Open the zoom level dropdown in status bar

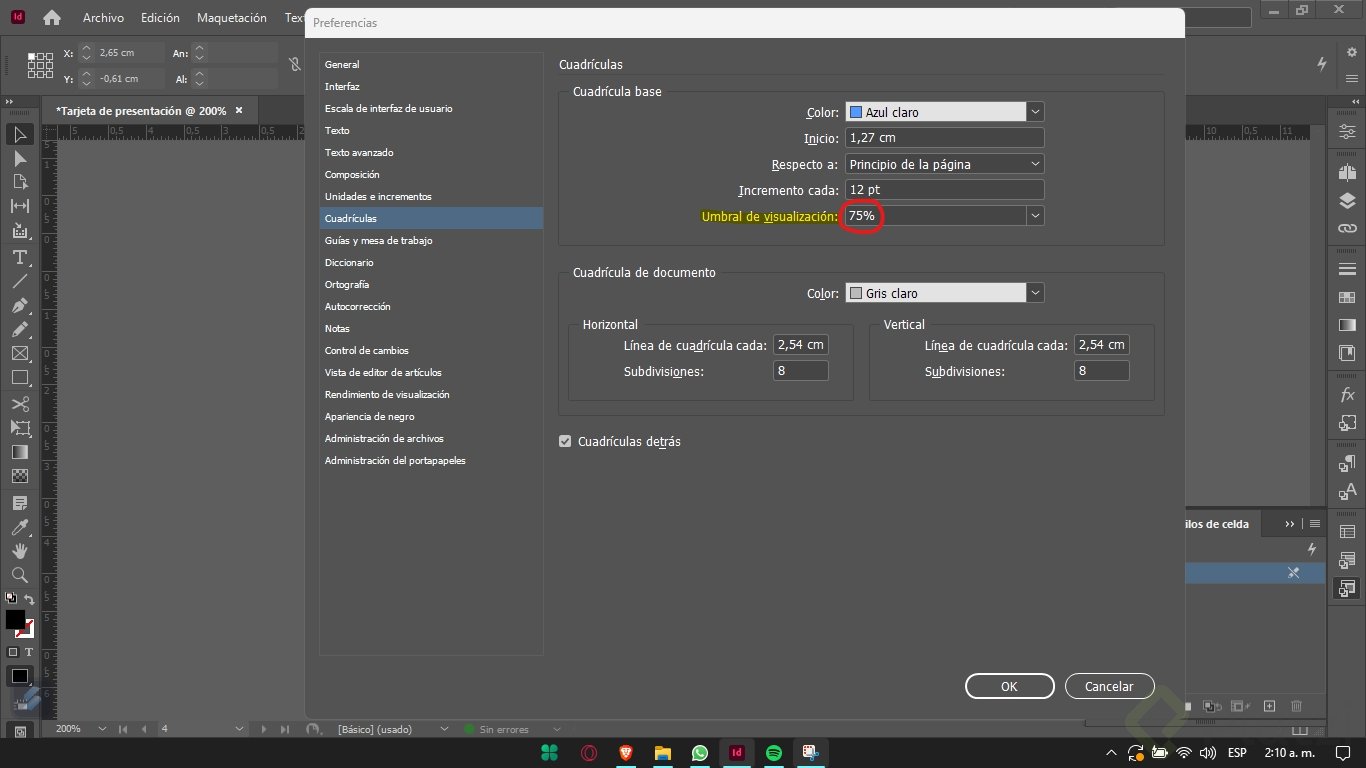pyautogui.click(x=102, y=729)
